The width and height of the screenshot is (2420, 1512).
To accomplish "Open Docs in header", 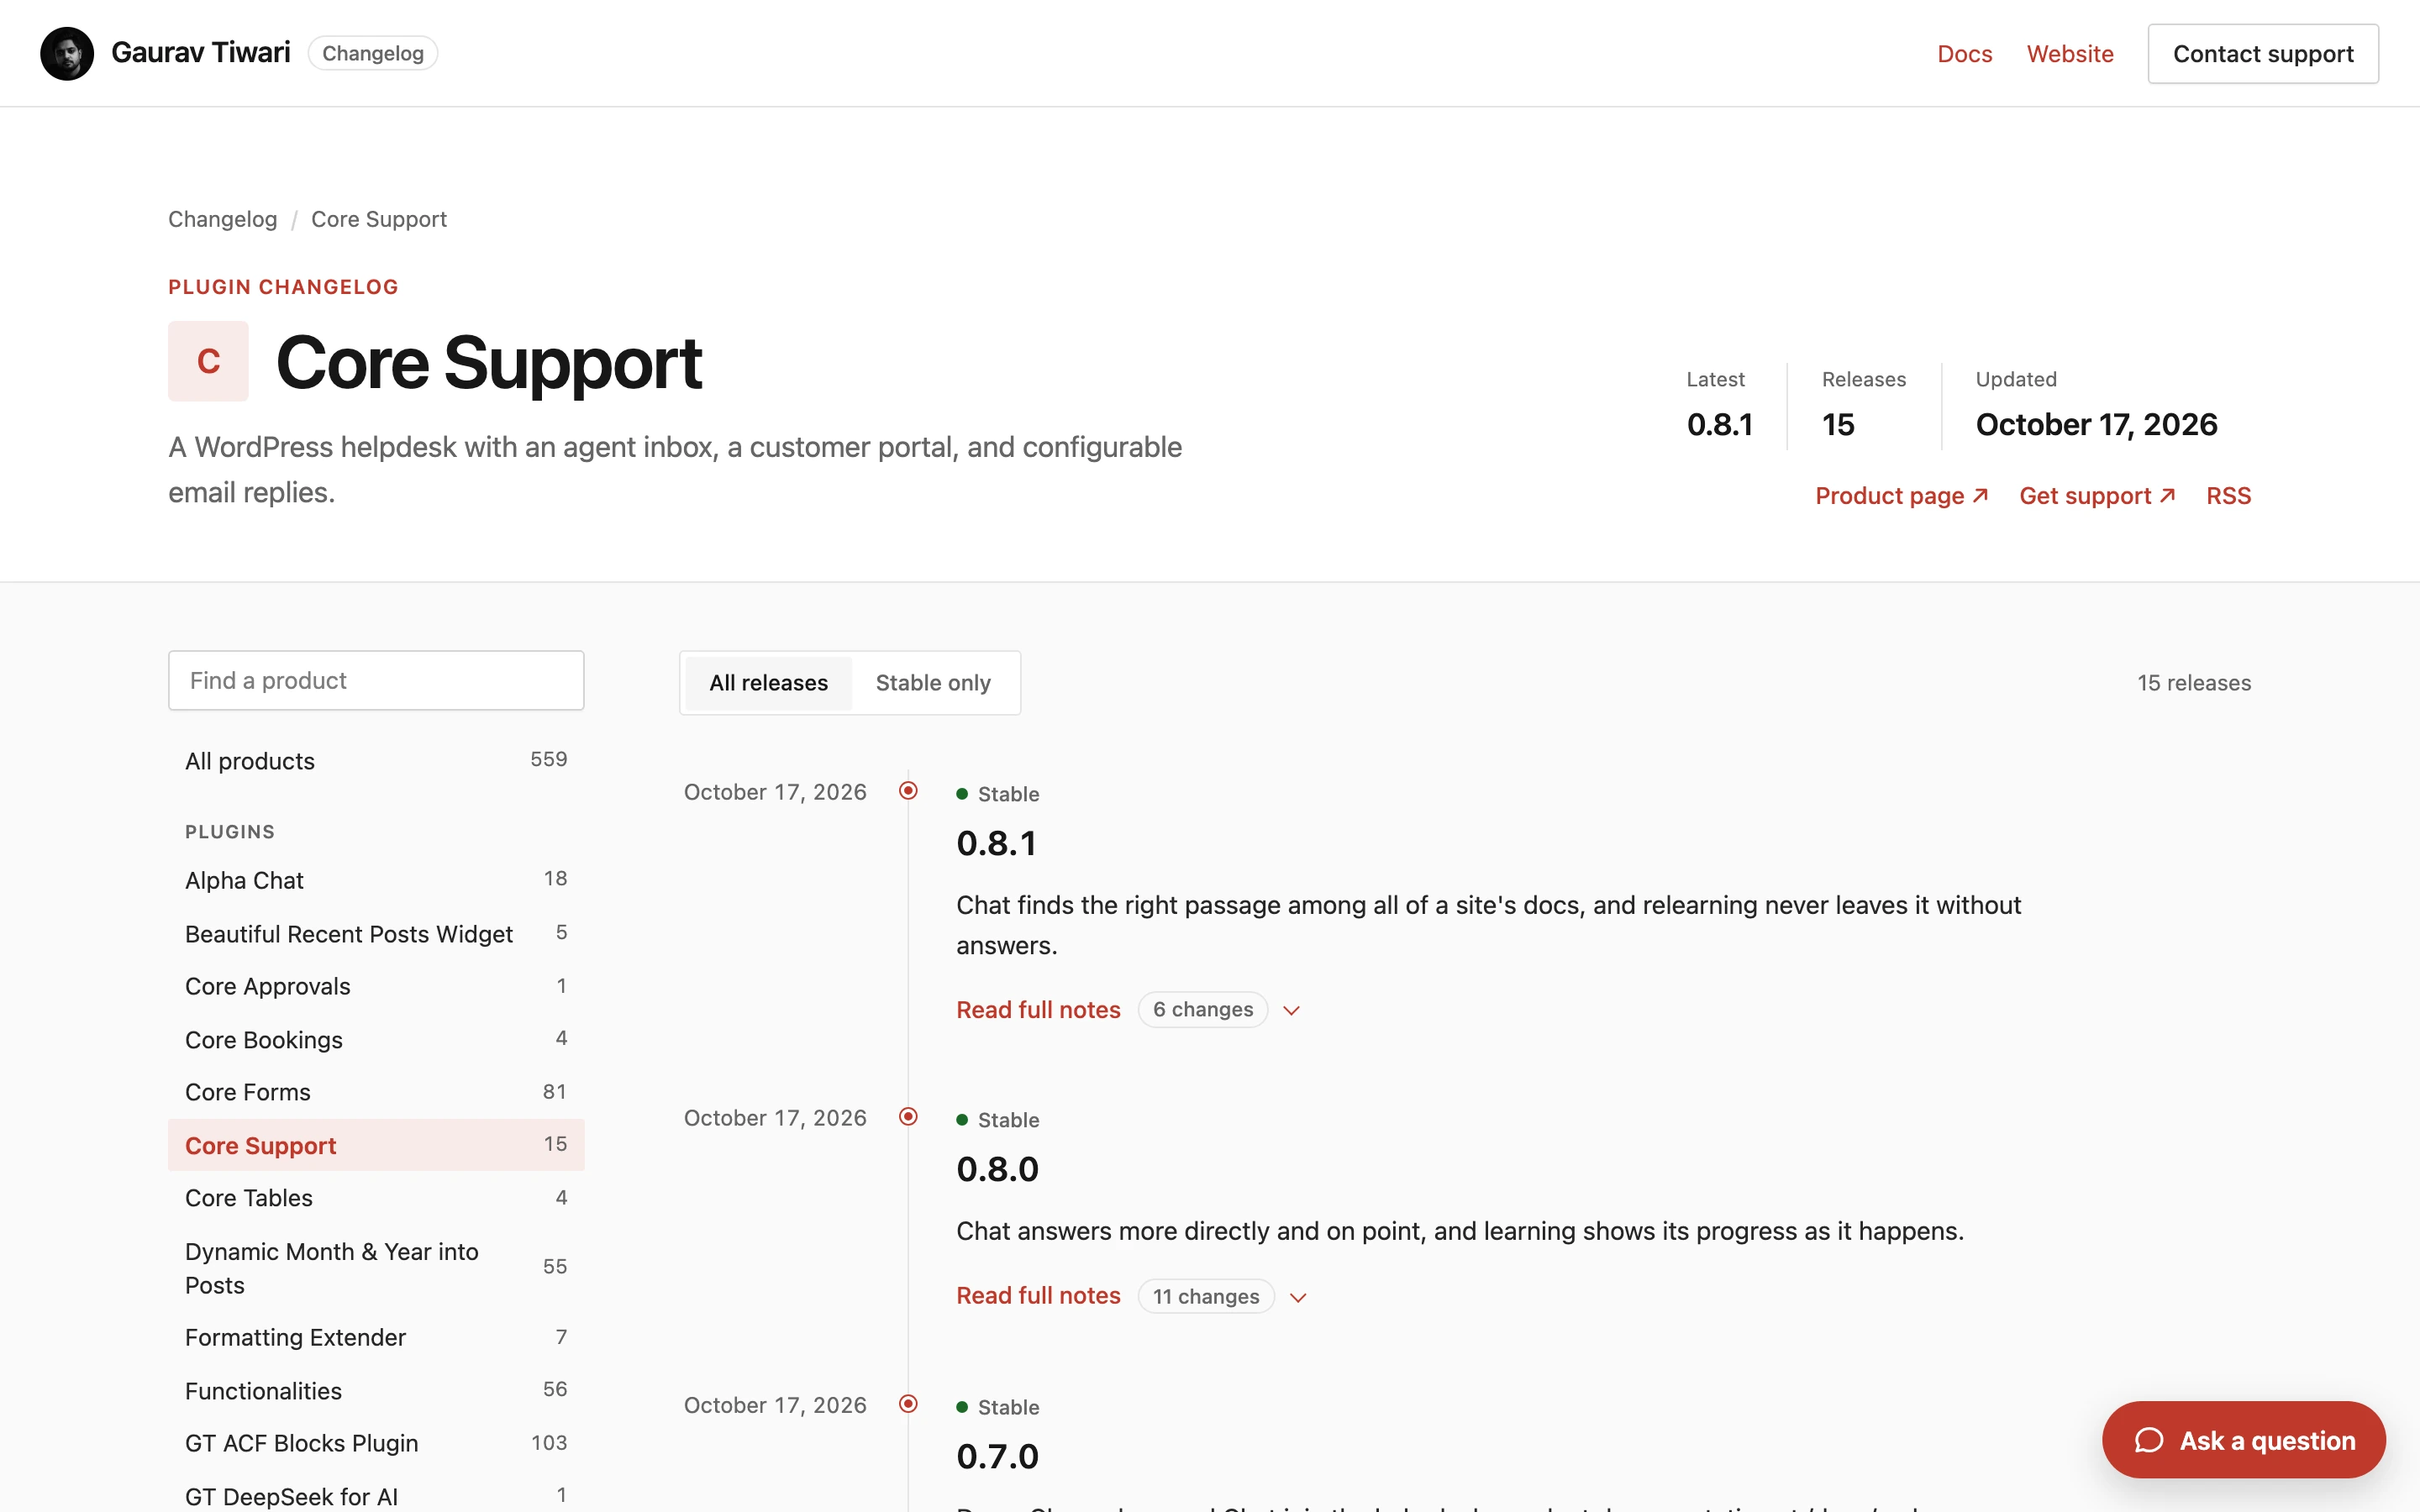I will [1964, 54].
